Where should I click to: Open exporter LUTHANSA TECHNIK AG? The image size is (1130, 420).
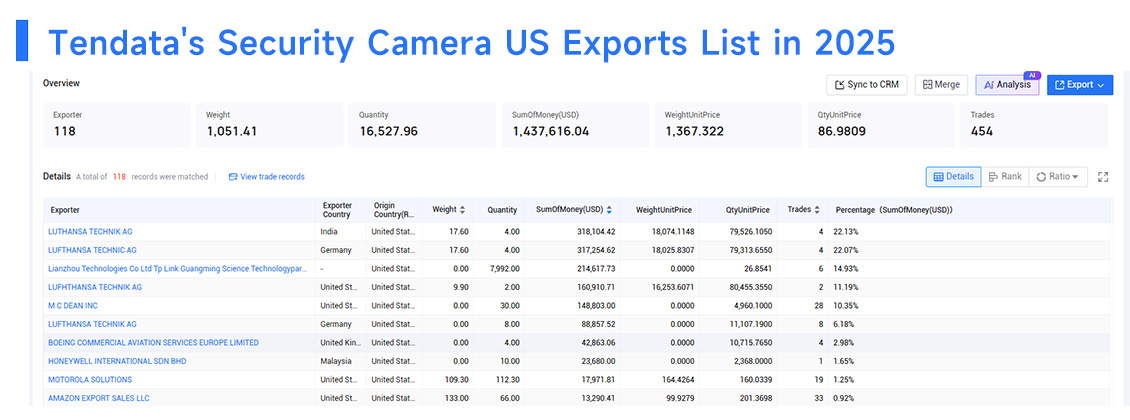pos(90,232)
